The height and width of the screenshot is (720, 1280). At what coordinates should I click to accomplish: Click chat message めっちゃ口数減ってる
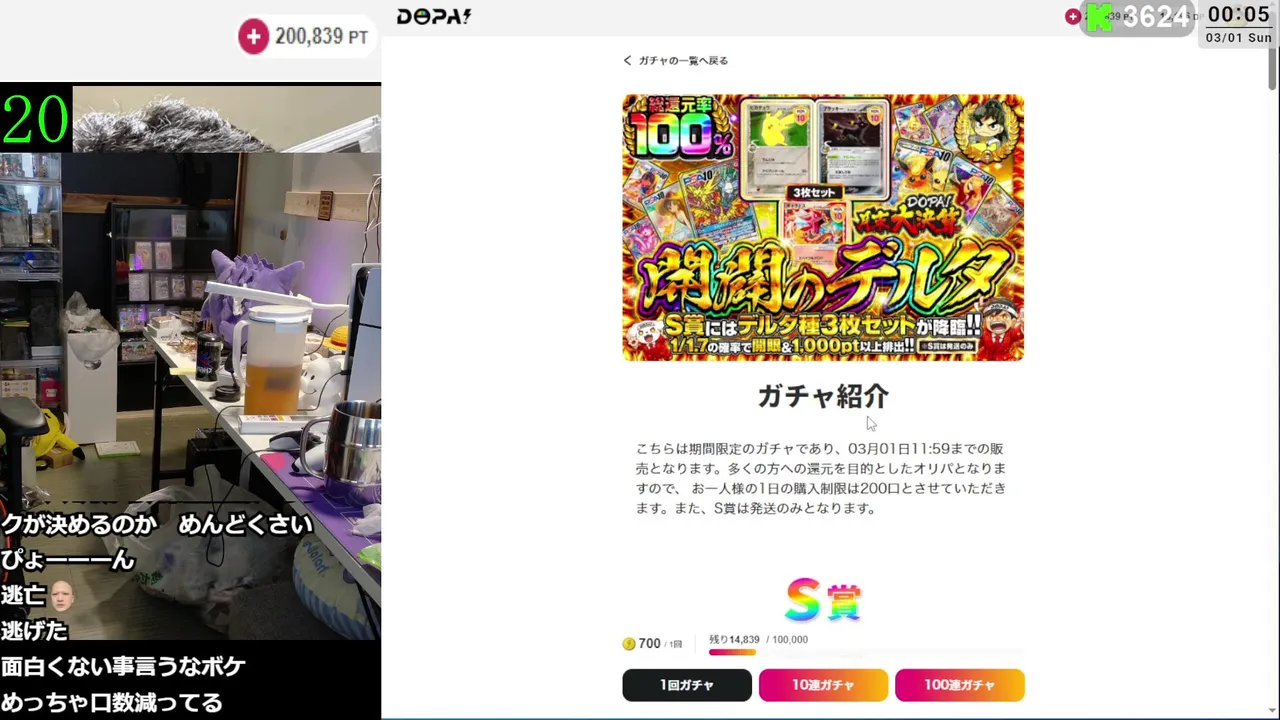click(x=112, y=702)
